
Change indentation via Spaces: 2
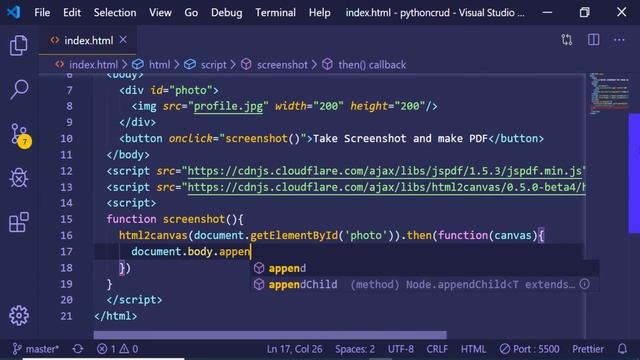pos(355,349)
